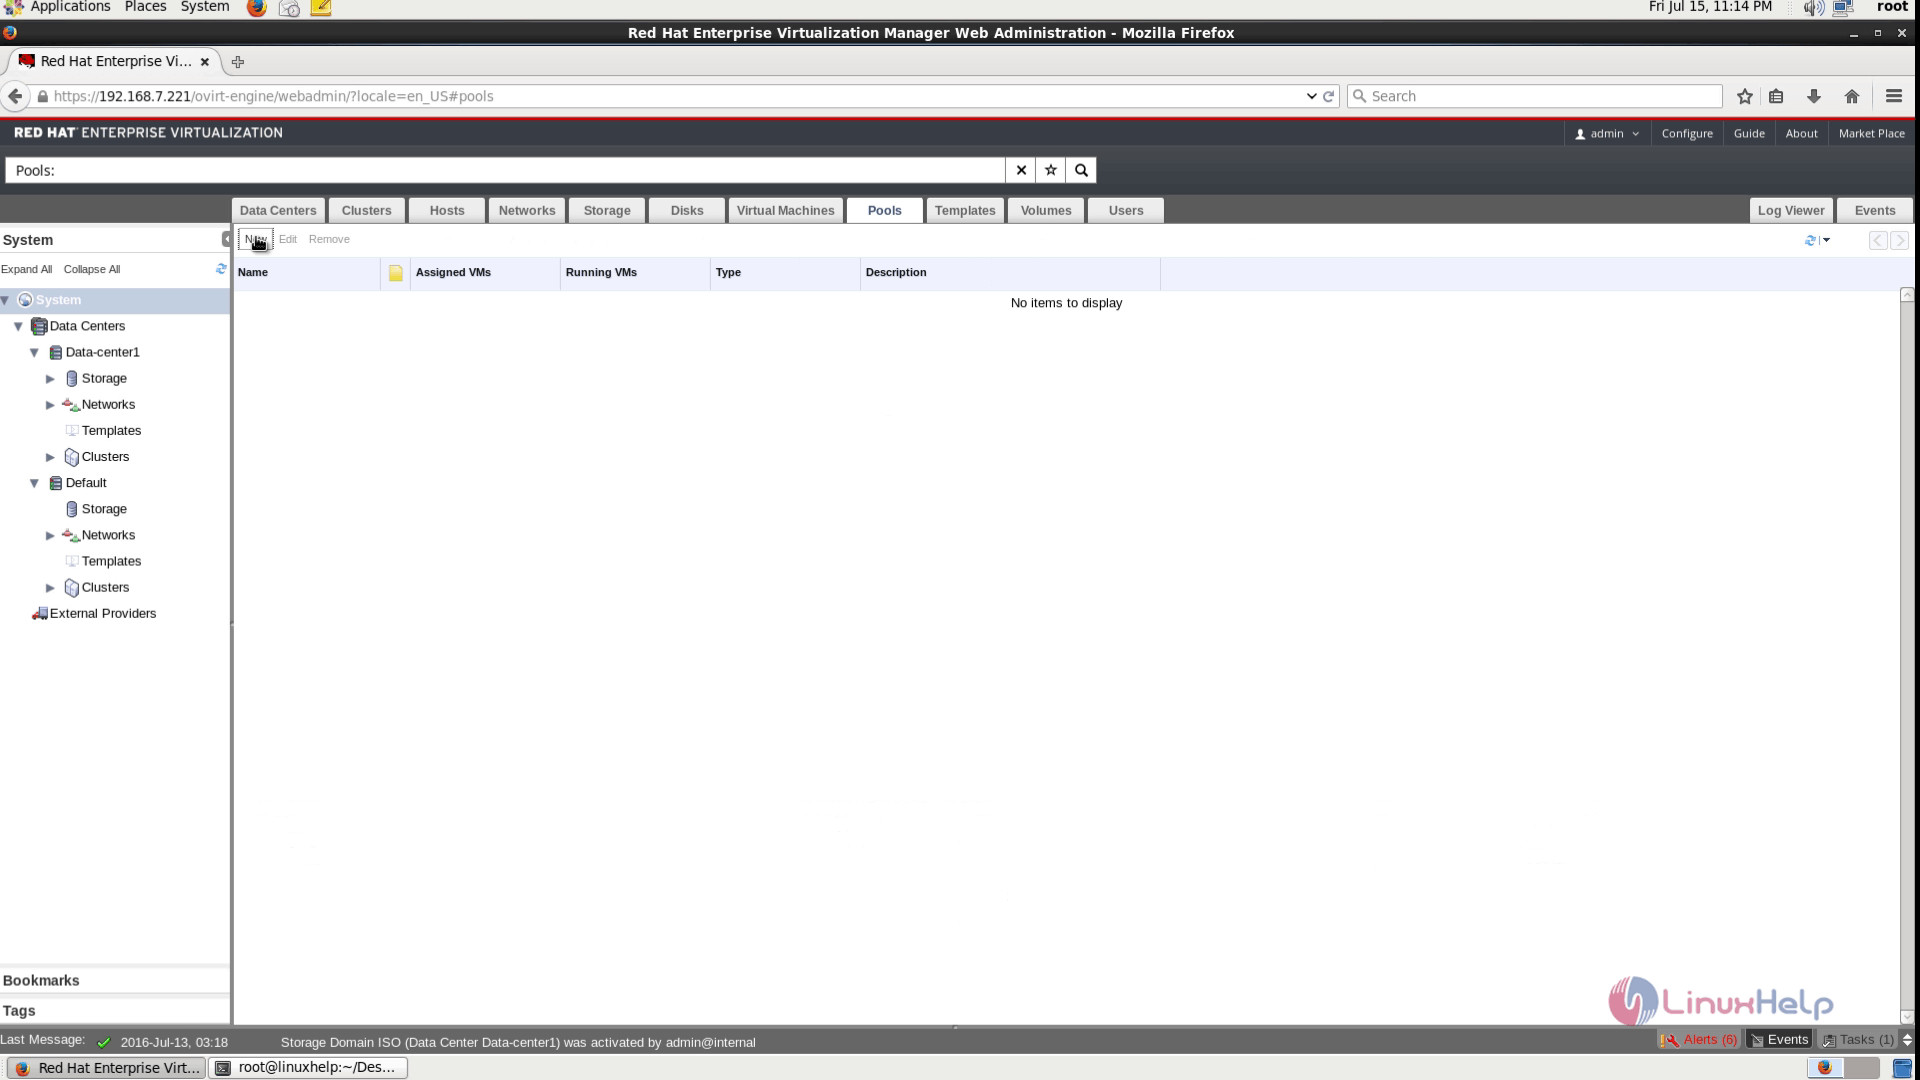Open Alerts (6) in footer

[1699, 1040]
